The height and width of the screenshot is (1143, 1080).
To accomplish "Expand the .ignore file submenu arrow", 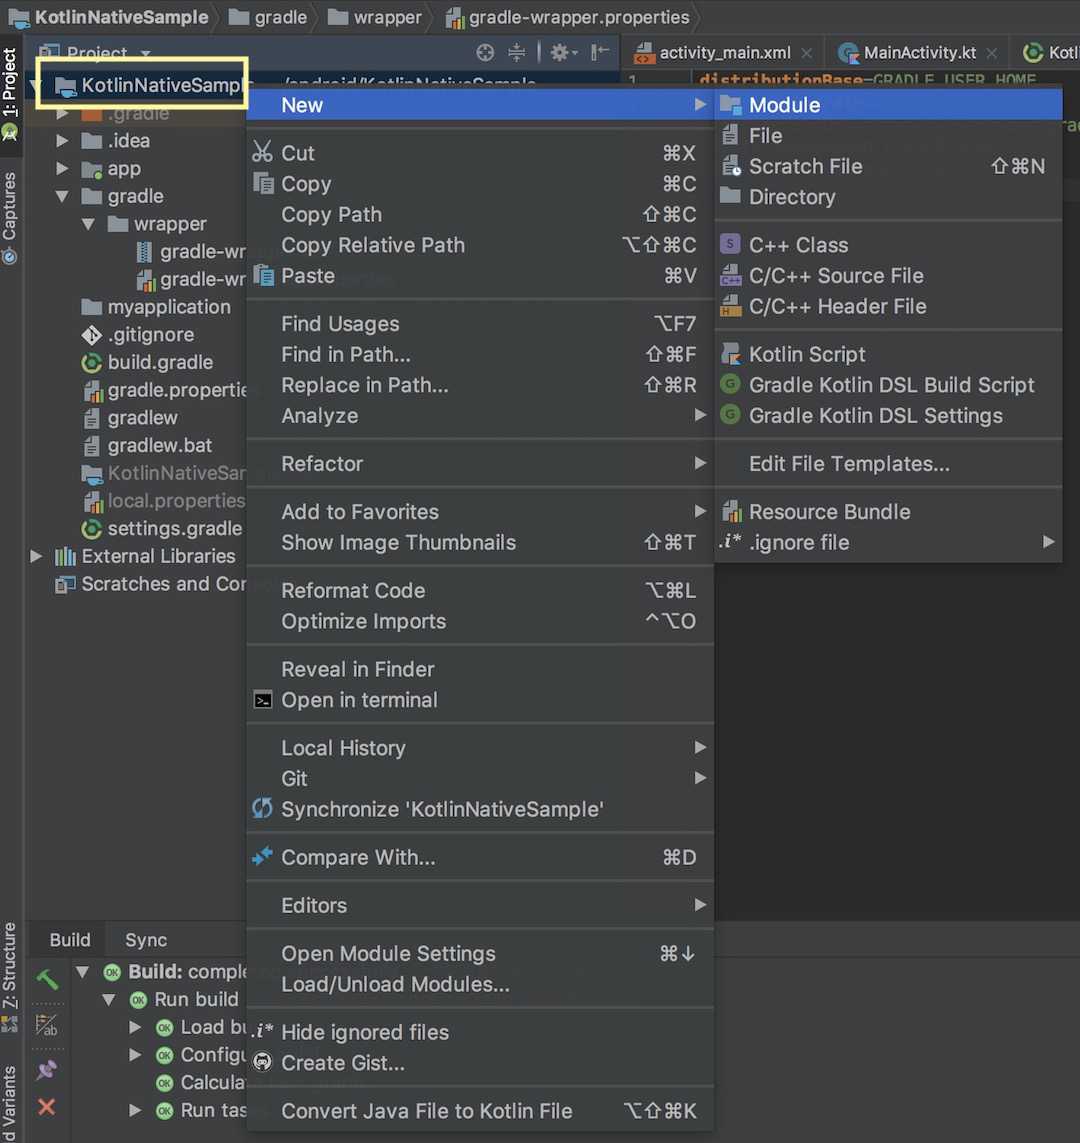I will coord(1048,542).
